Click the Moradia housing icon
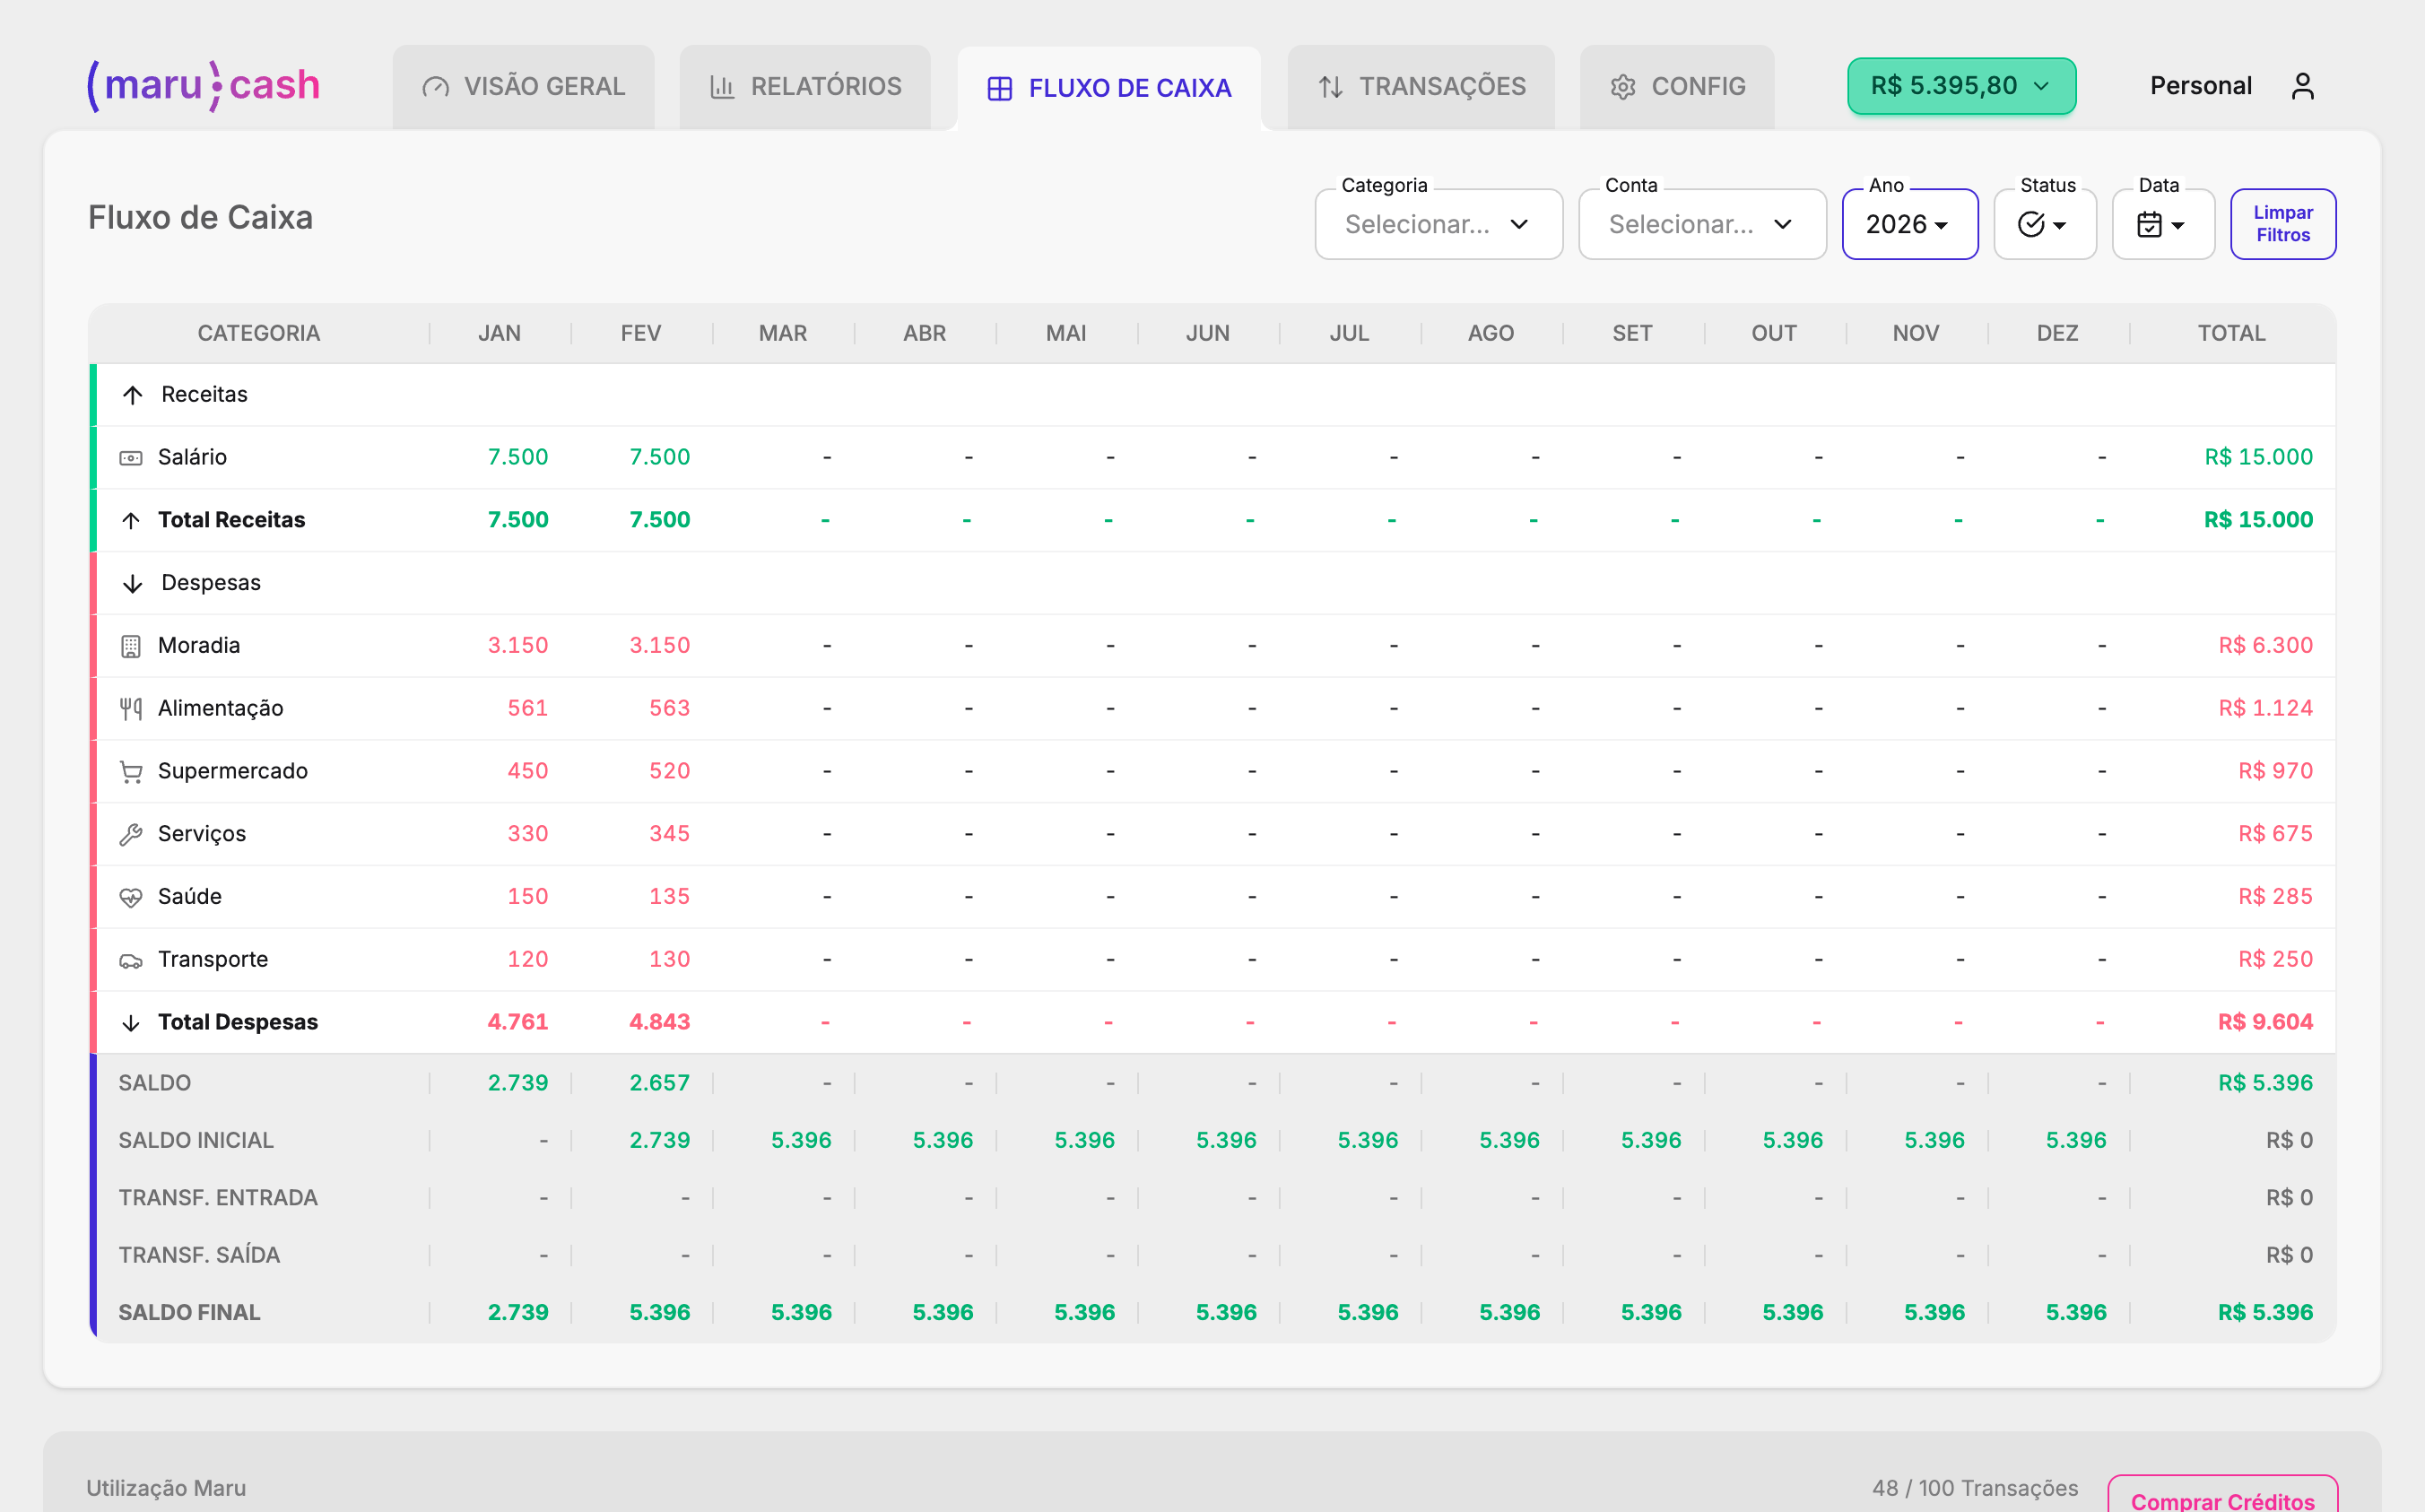This screenshot has height=1512, width=2425. [131, 645]
